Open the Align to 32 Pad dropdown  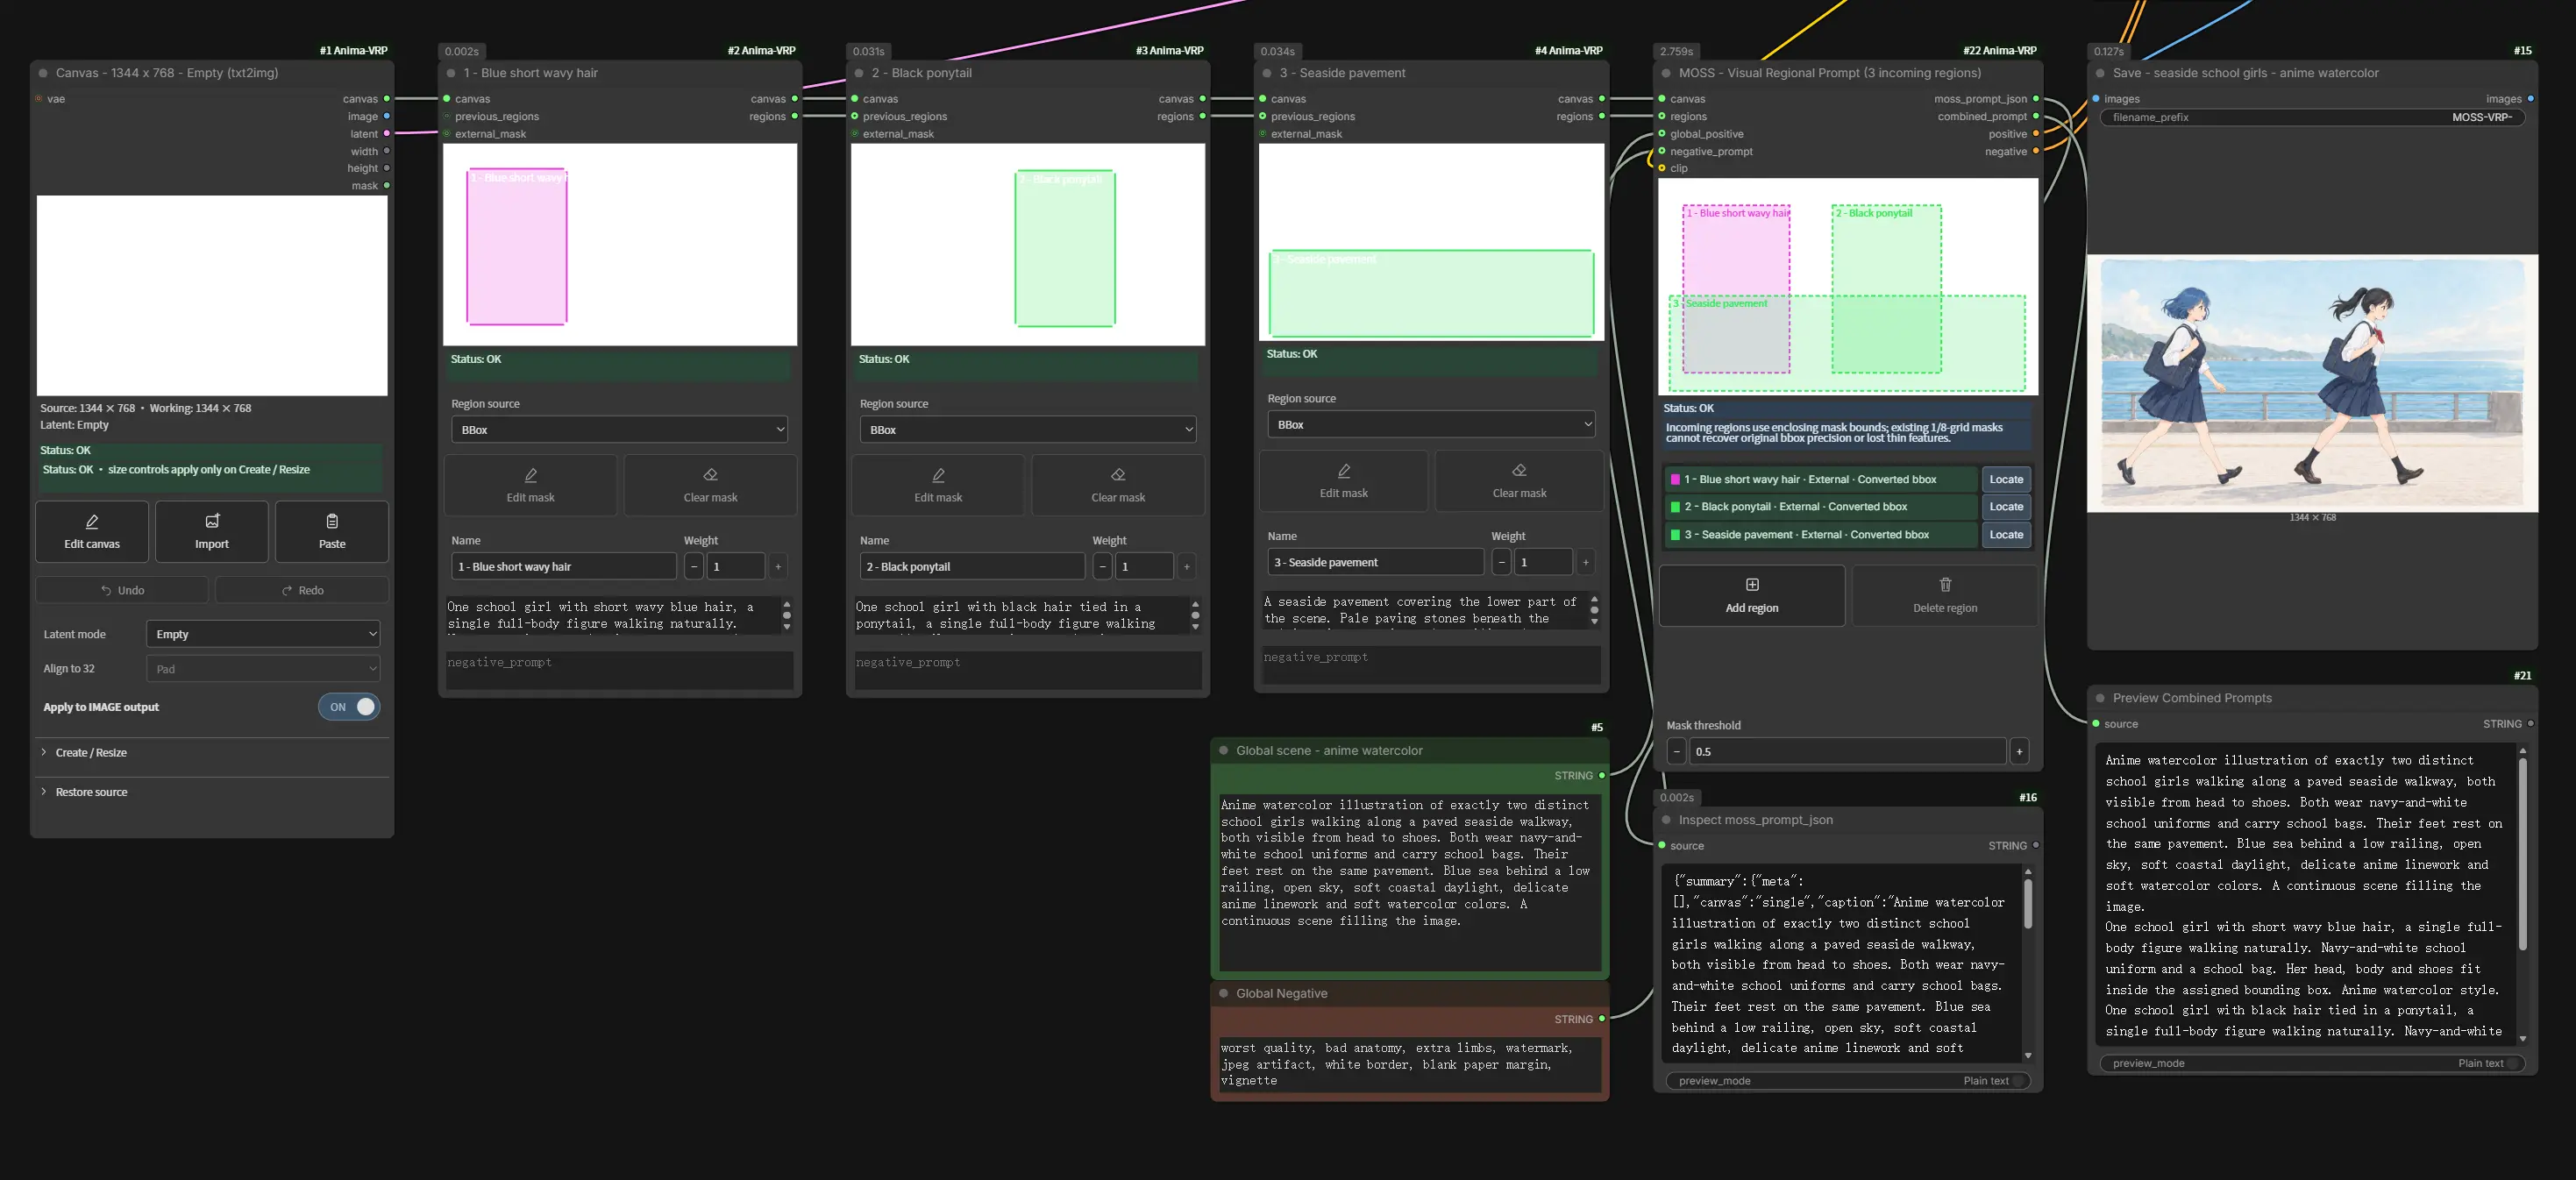pyautogui.click(x=263, y=669)
